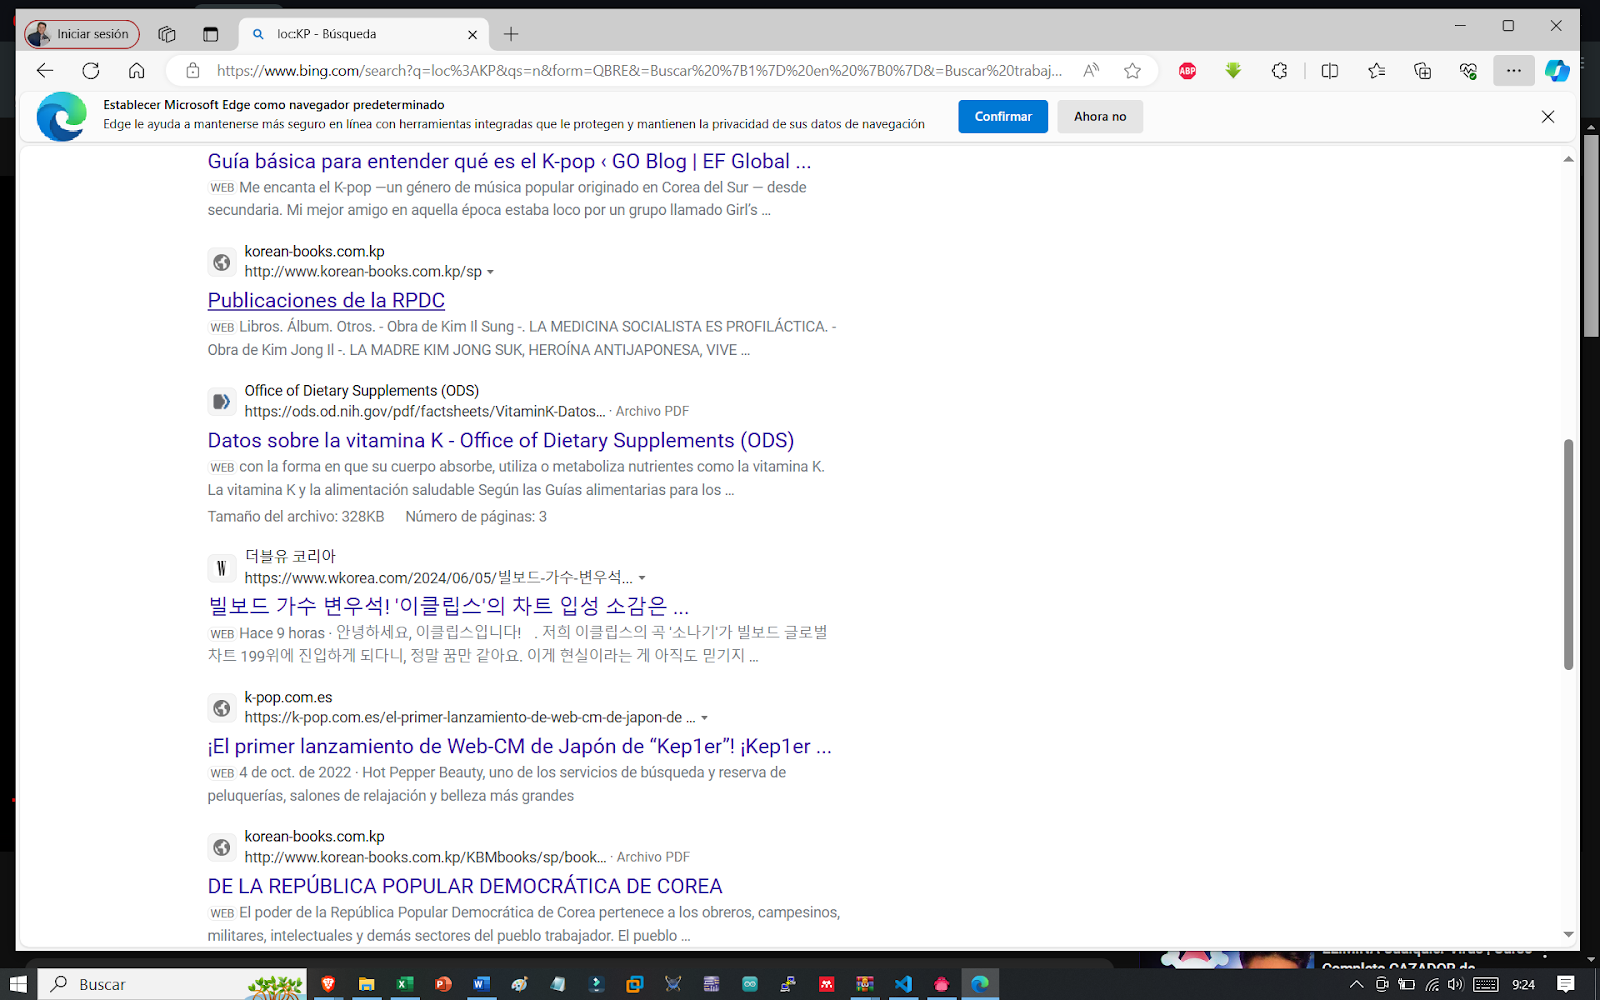Click the page scroll-down arrow
This screenshot has height=1000, width=1600.
coord(1568,934)
